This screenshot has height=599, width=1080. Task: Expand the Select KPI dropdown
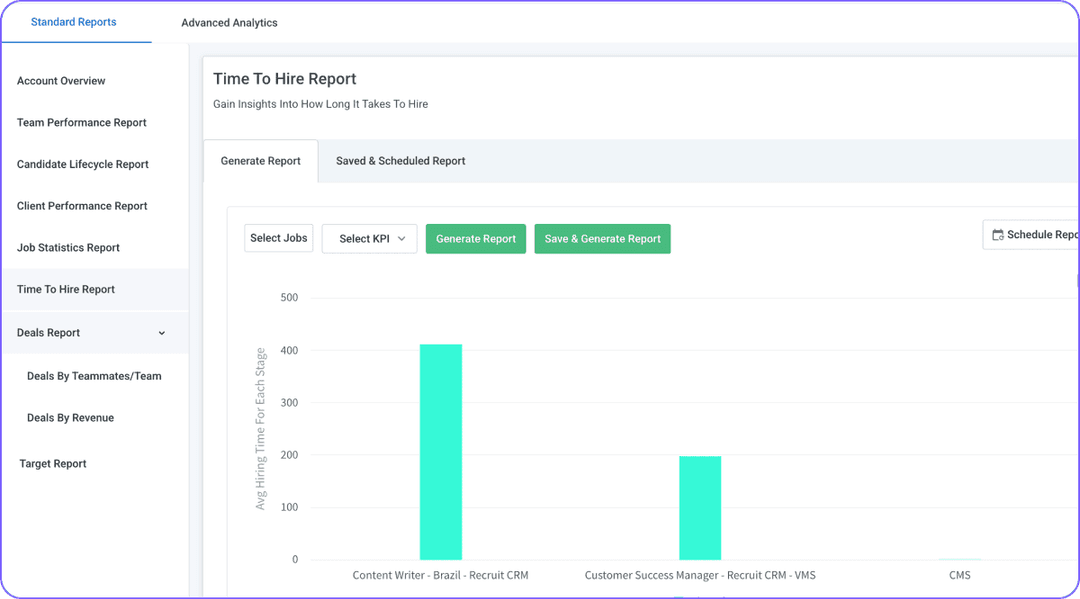[369, 238]
